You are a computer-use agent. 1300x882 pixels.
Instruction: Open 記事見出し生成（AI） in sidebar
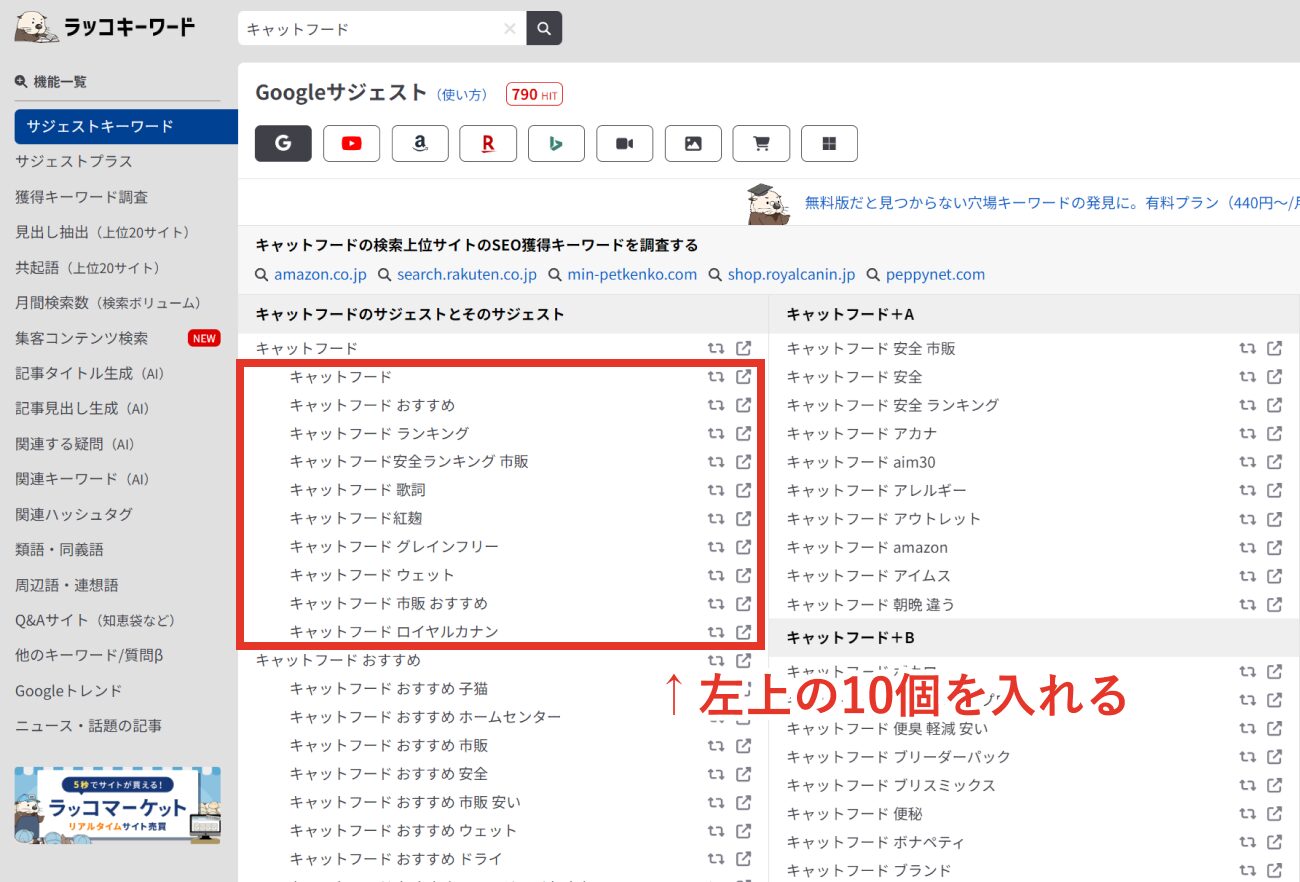[82, 408]
